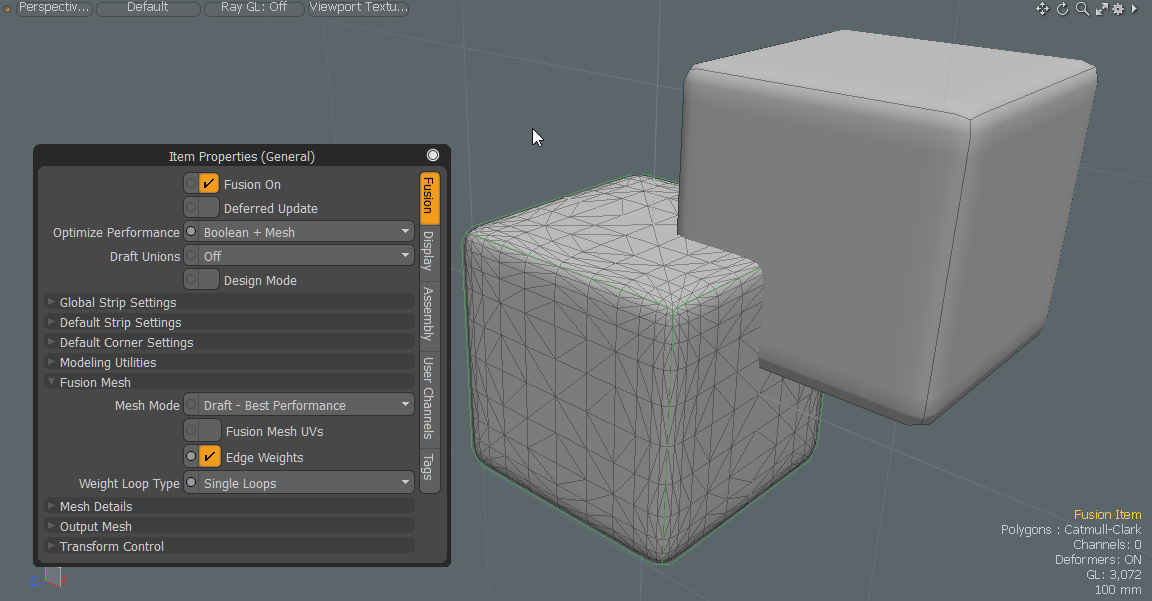The height and width of the screenshot is (601, 1152).
Task: Click the Perspective view type button
Action: click(x=54, y=8)
